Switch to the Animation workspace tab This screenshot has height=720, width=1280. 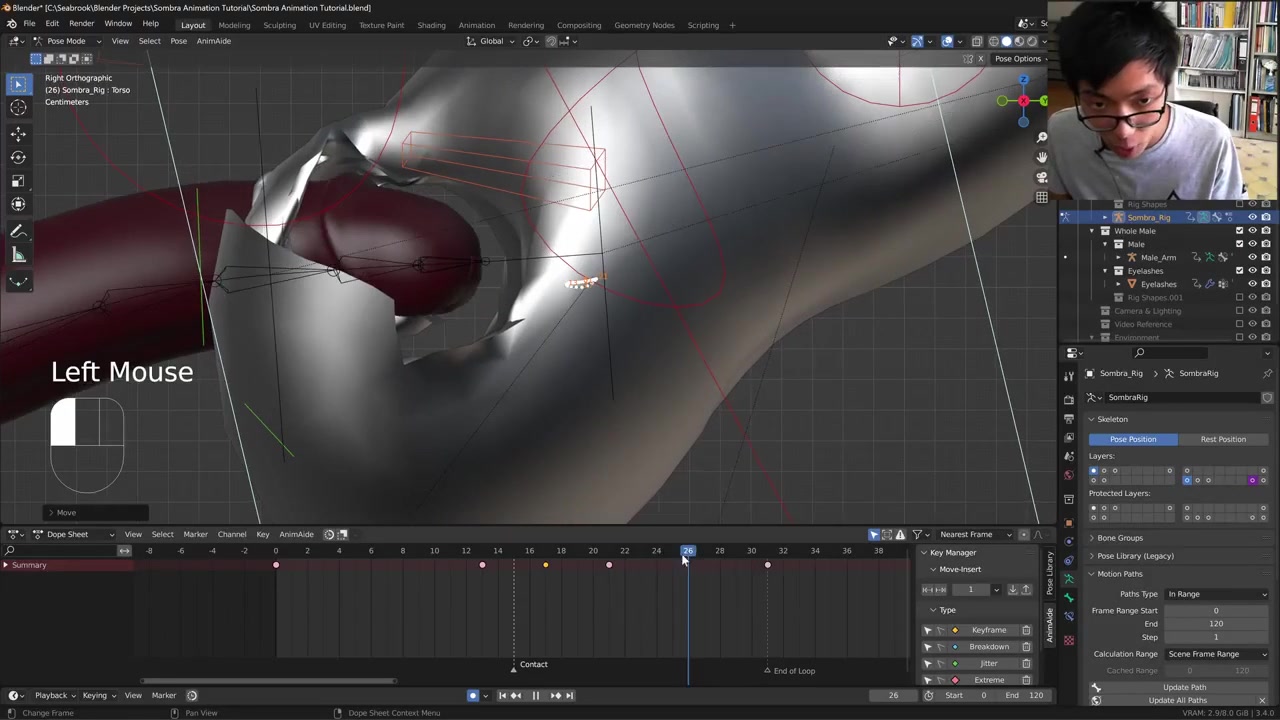pos(476,25)
